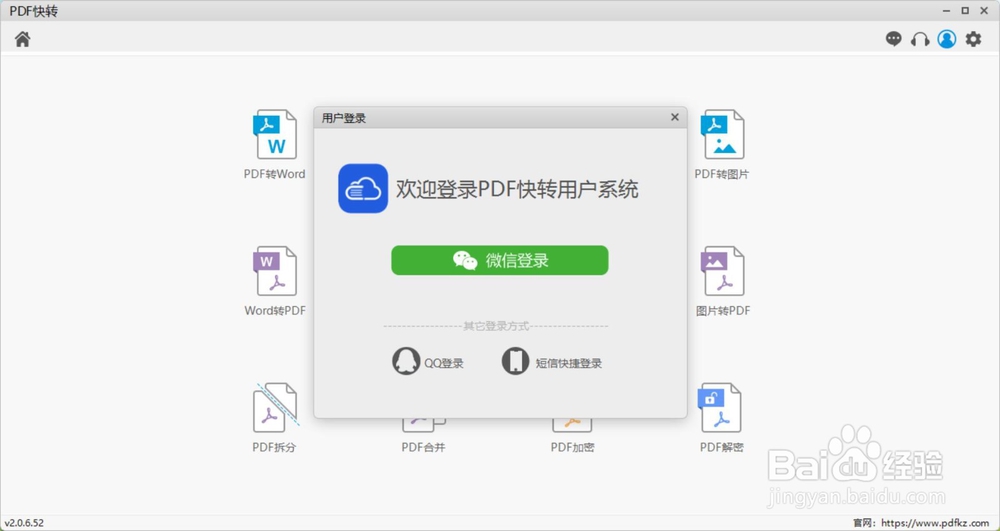Choose QQ登录 text link
The height and width of the screenshot is (531, 1000).
coord(444,364)
